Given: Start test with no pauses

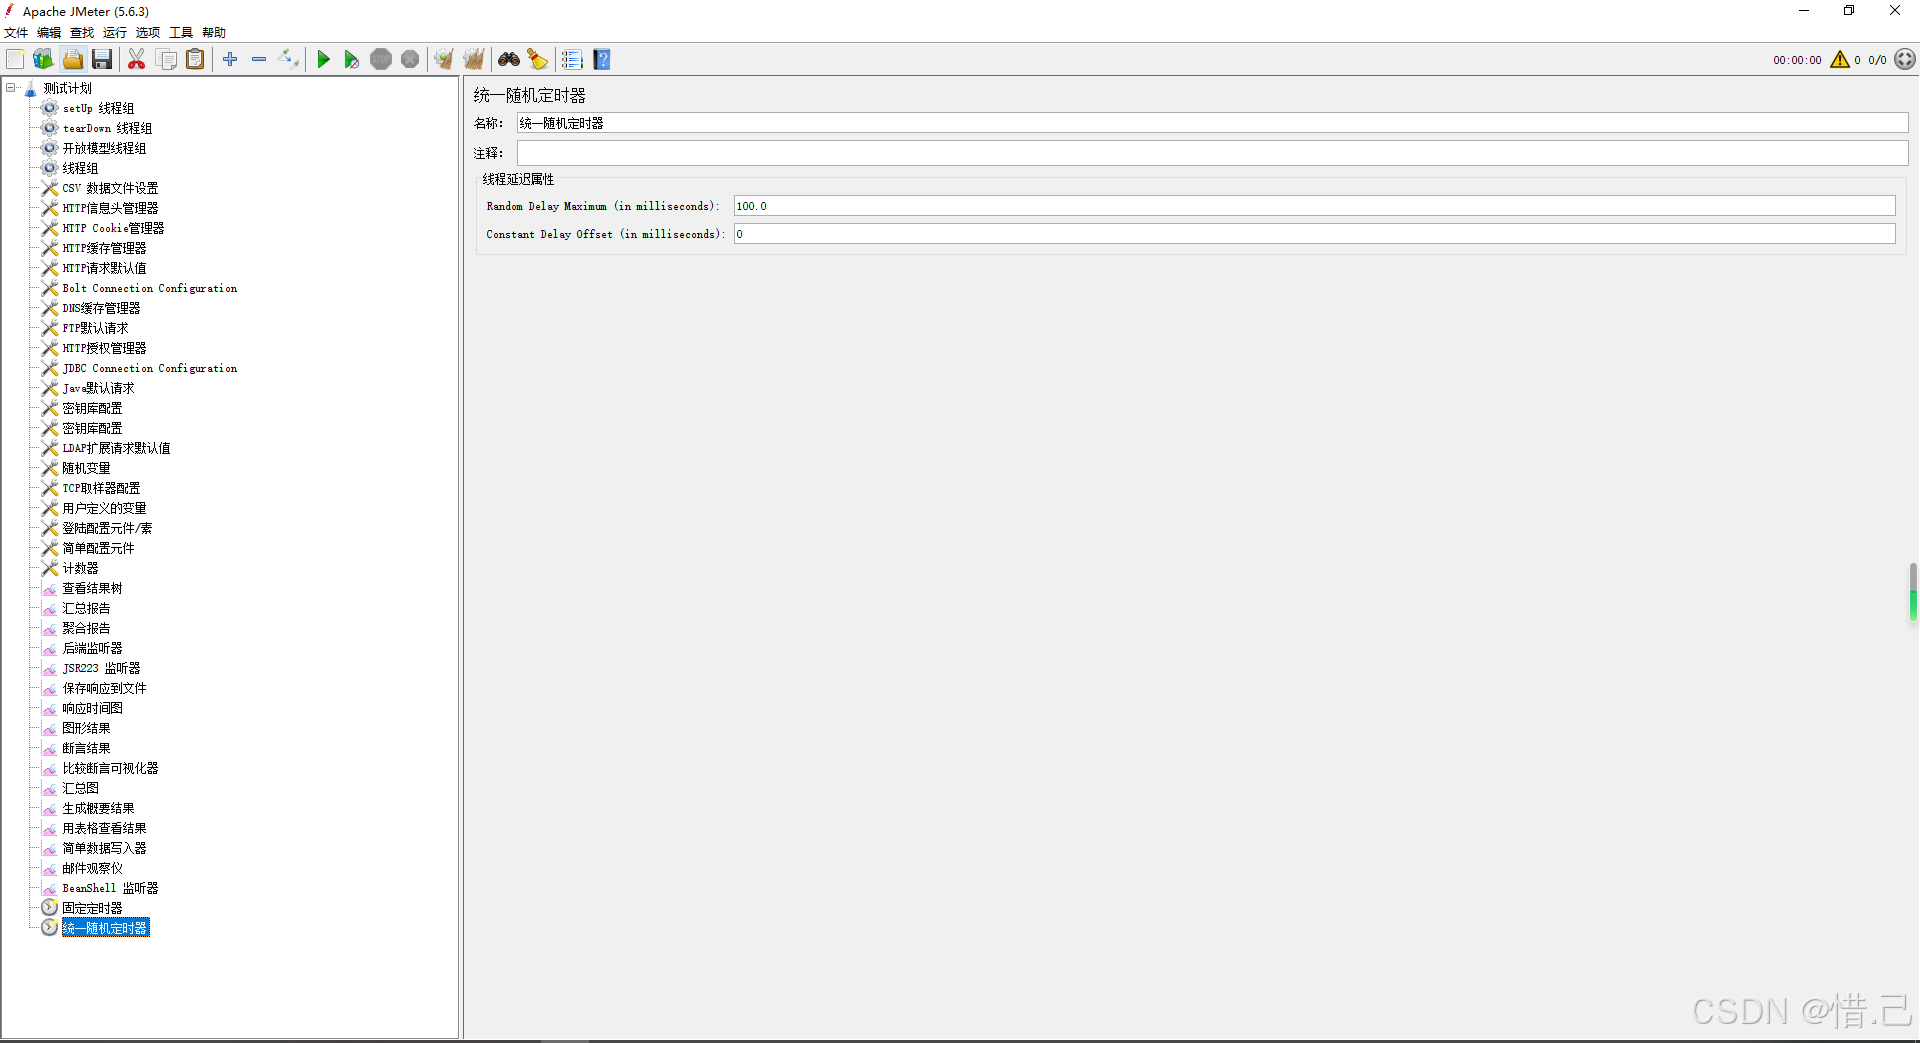Looking at the screenshot, I should coord(351,60).
